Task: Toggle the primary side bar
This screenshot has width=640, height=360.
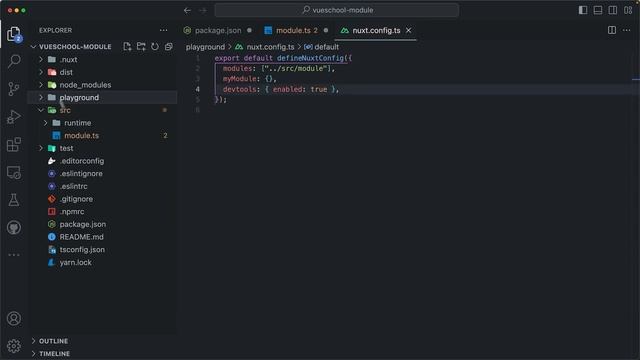Action: (583, 10)
